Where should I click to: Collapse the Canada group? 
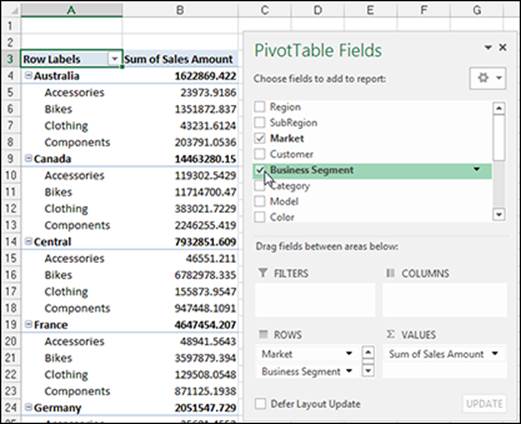(29, 159)
